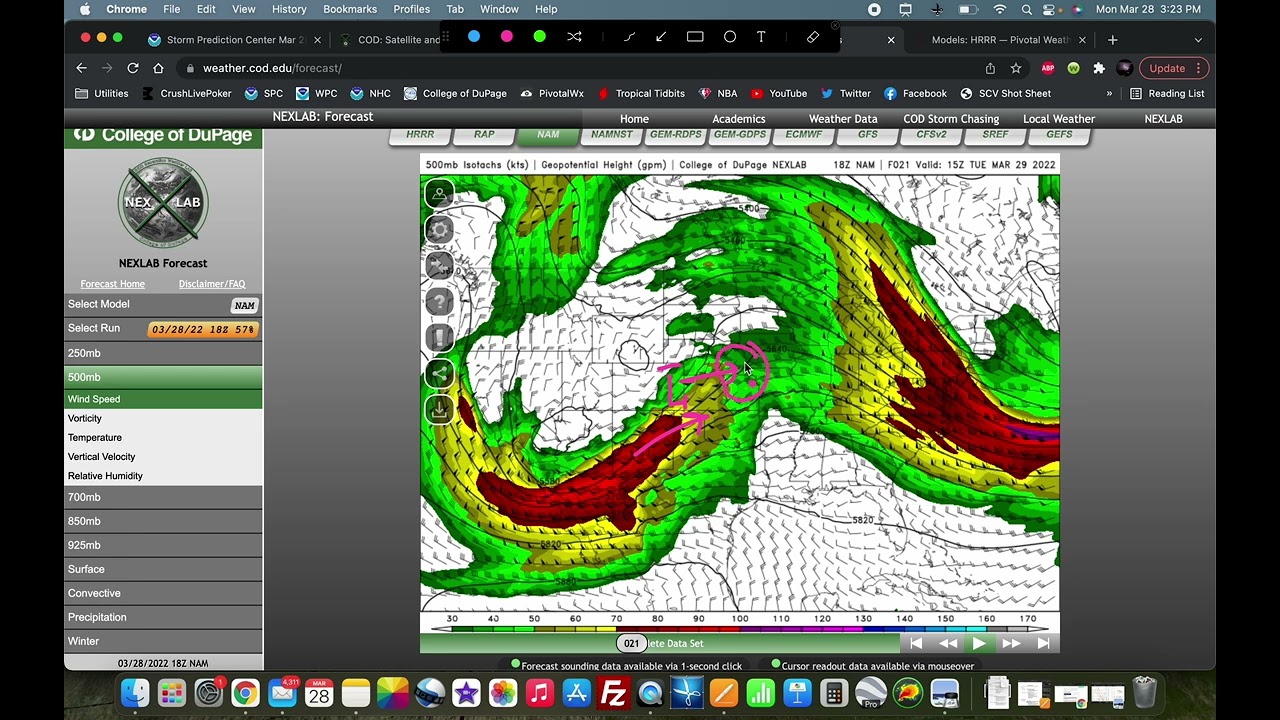Expand the Precipitation product group

[x=163, y=617]
